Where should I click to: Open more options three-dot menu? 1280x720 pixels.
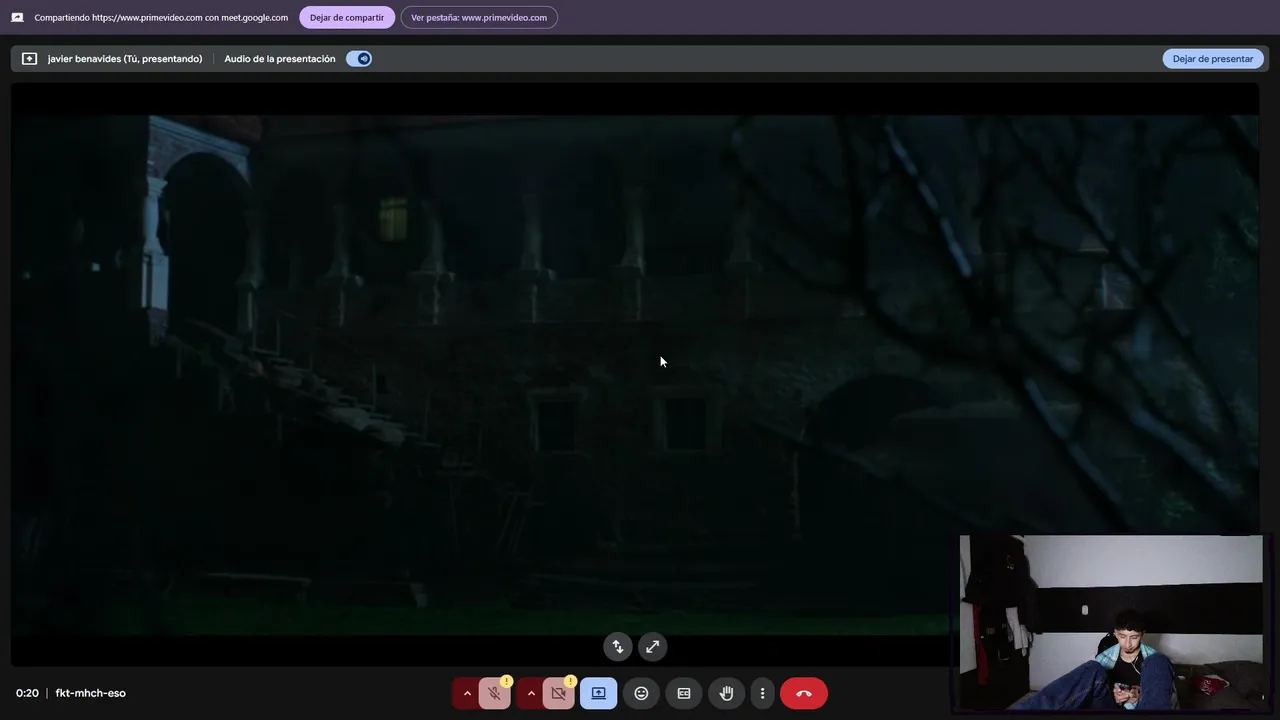point(762,693)
